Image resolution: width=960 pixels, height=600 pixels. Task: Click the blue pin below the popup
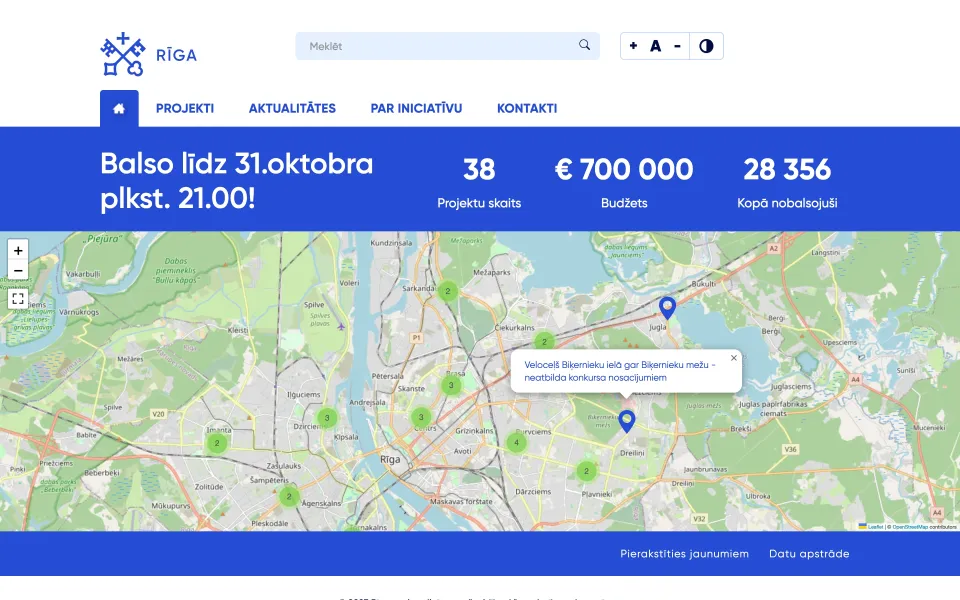626,421
